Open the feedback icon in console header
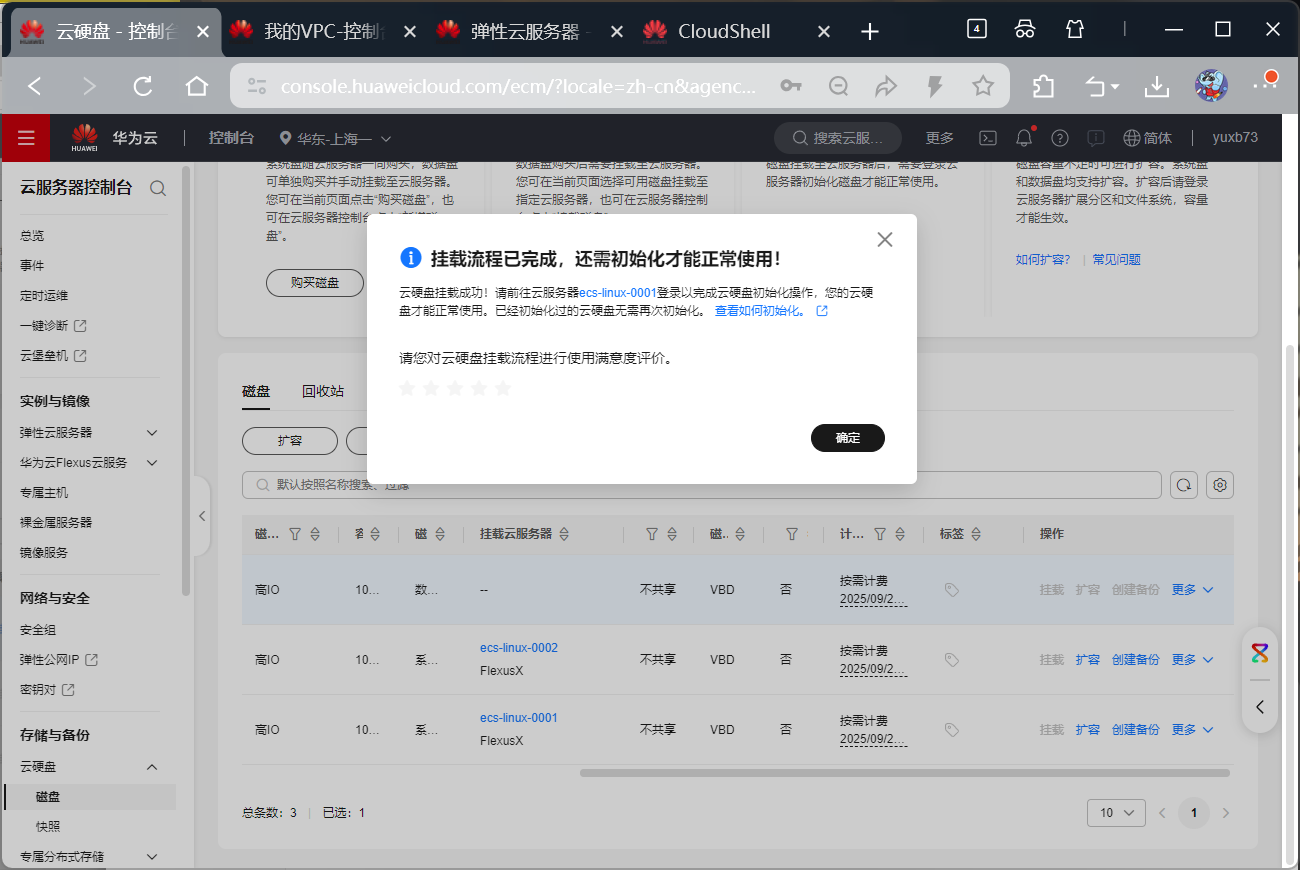This screenshot has width=1300, height=870. point(1096,138)
